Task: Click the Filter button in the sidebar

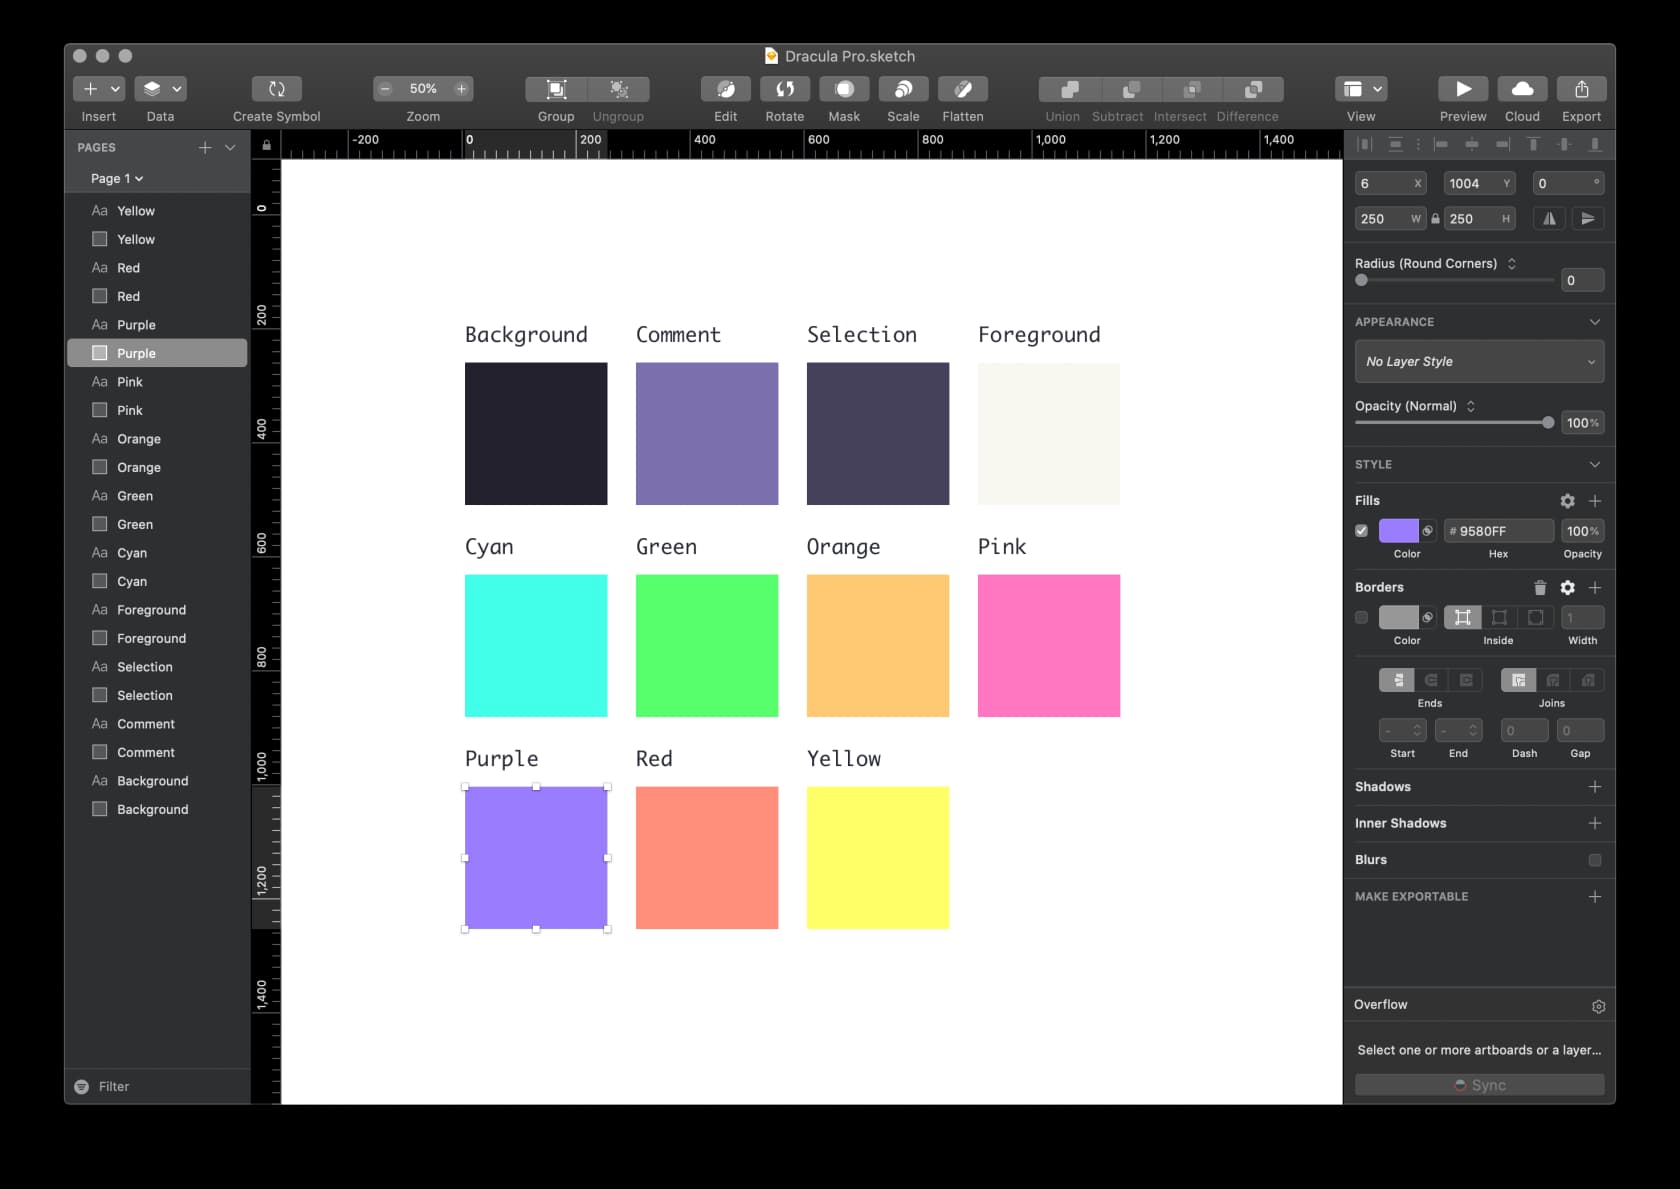Action: coord(104,1086)
